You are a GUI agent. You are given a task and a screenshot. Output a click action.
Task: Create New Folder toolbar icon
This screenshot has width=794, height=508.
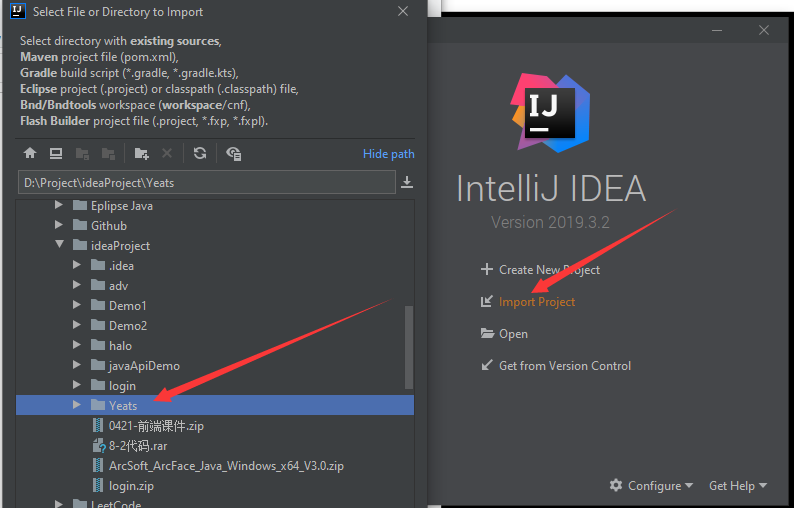(x=141, y=153)
